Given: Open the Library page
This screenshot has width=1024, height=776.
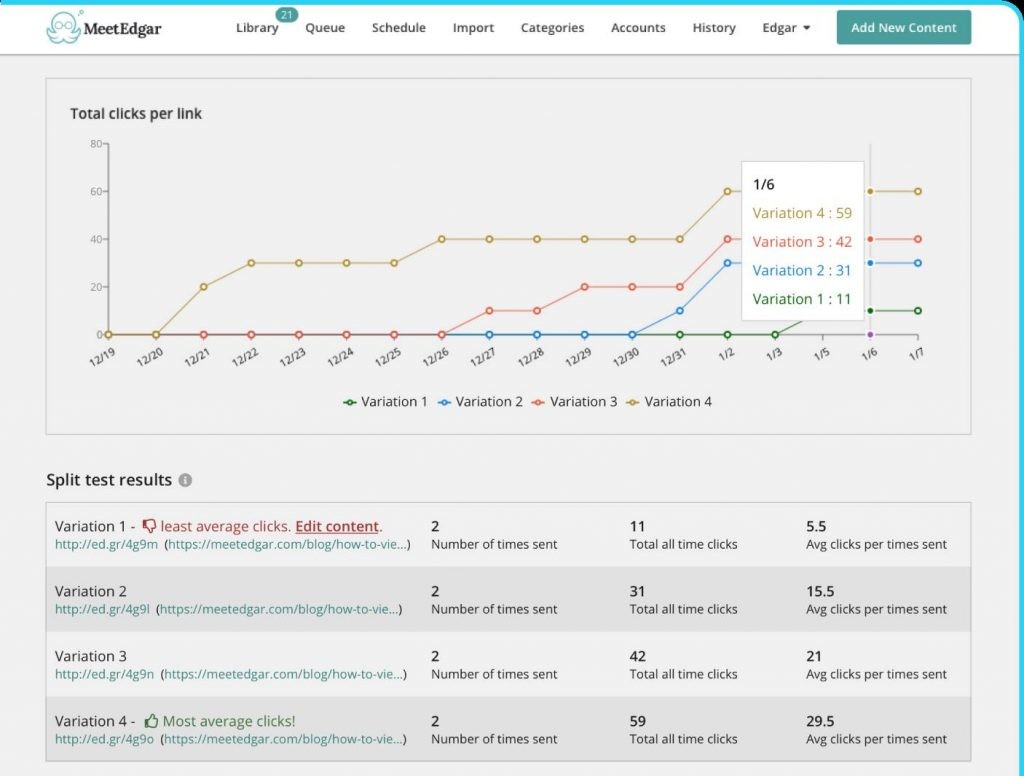Looking at the screenshot, I should (257, 28).
